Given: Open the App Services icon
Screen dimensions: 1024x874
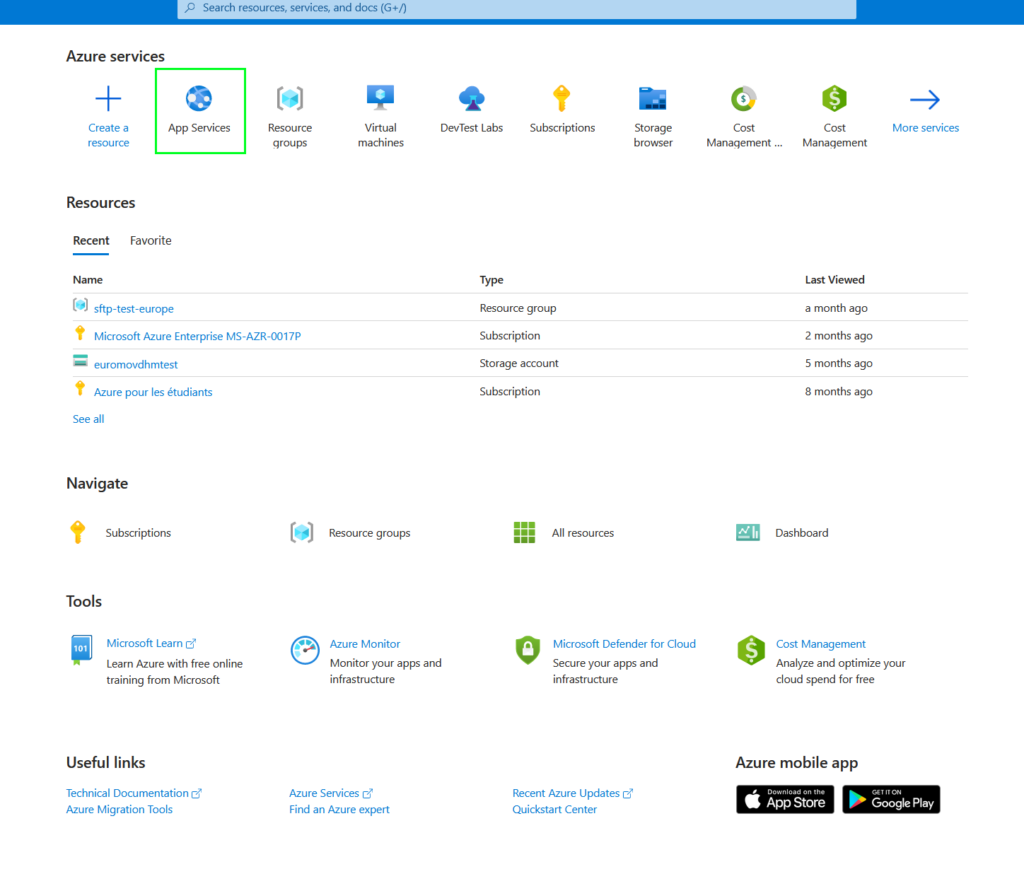Looking at the screenshot, I should click(199, 99).
